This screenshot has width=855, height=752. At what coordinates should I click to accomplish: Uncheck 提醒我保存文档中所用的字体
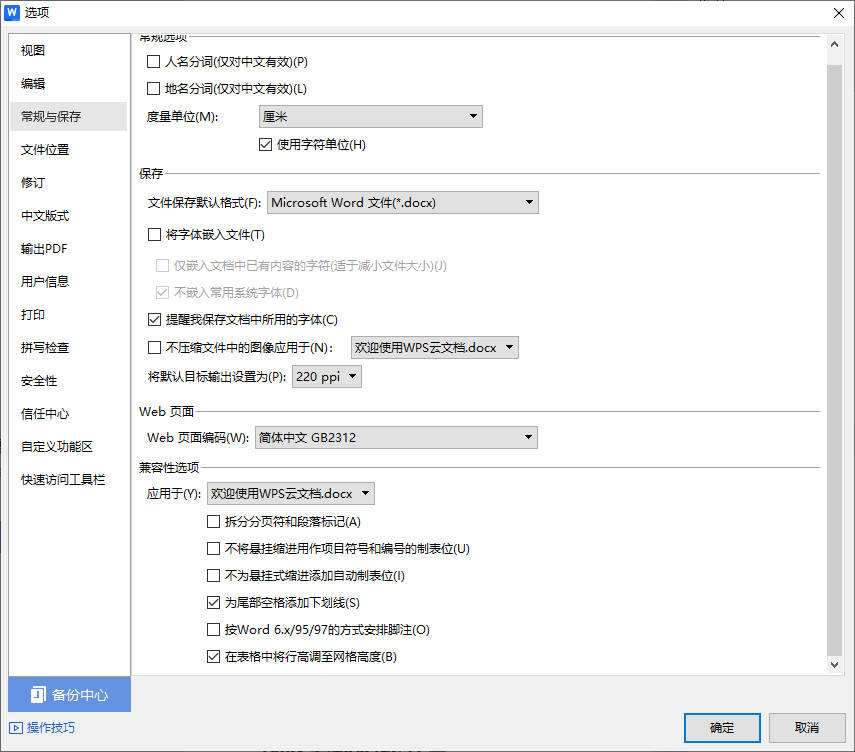coord(154,320)
